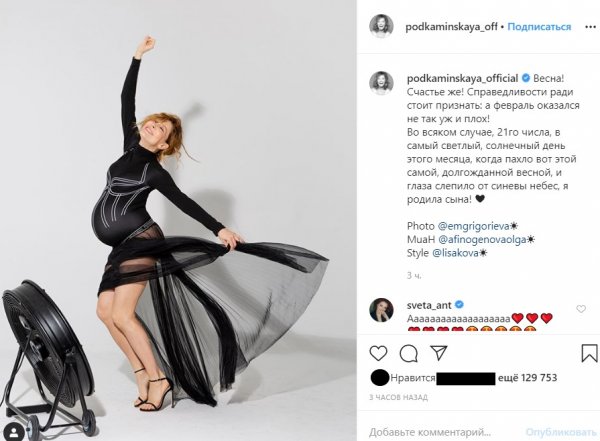Open @afinogenovaolga profile link

click(482, 240)
